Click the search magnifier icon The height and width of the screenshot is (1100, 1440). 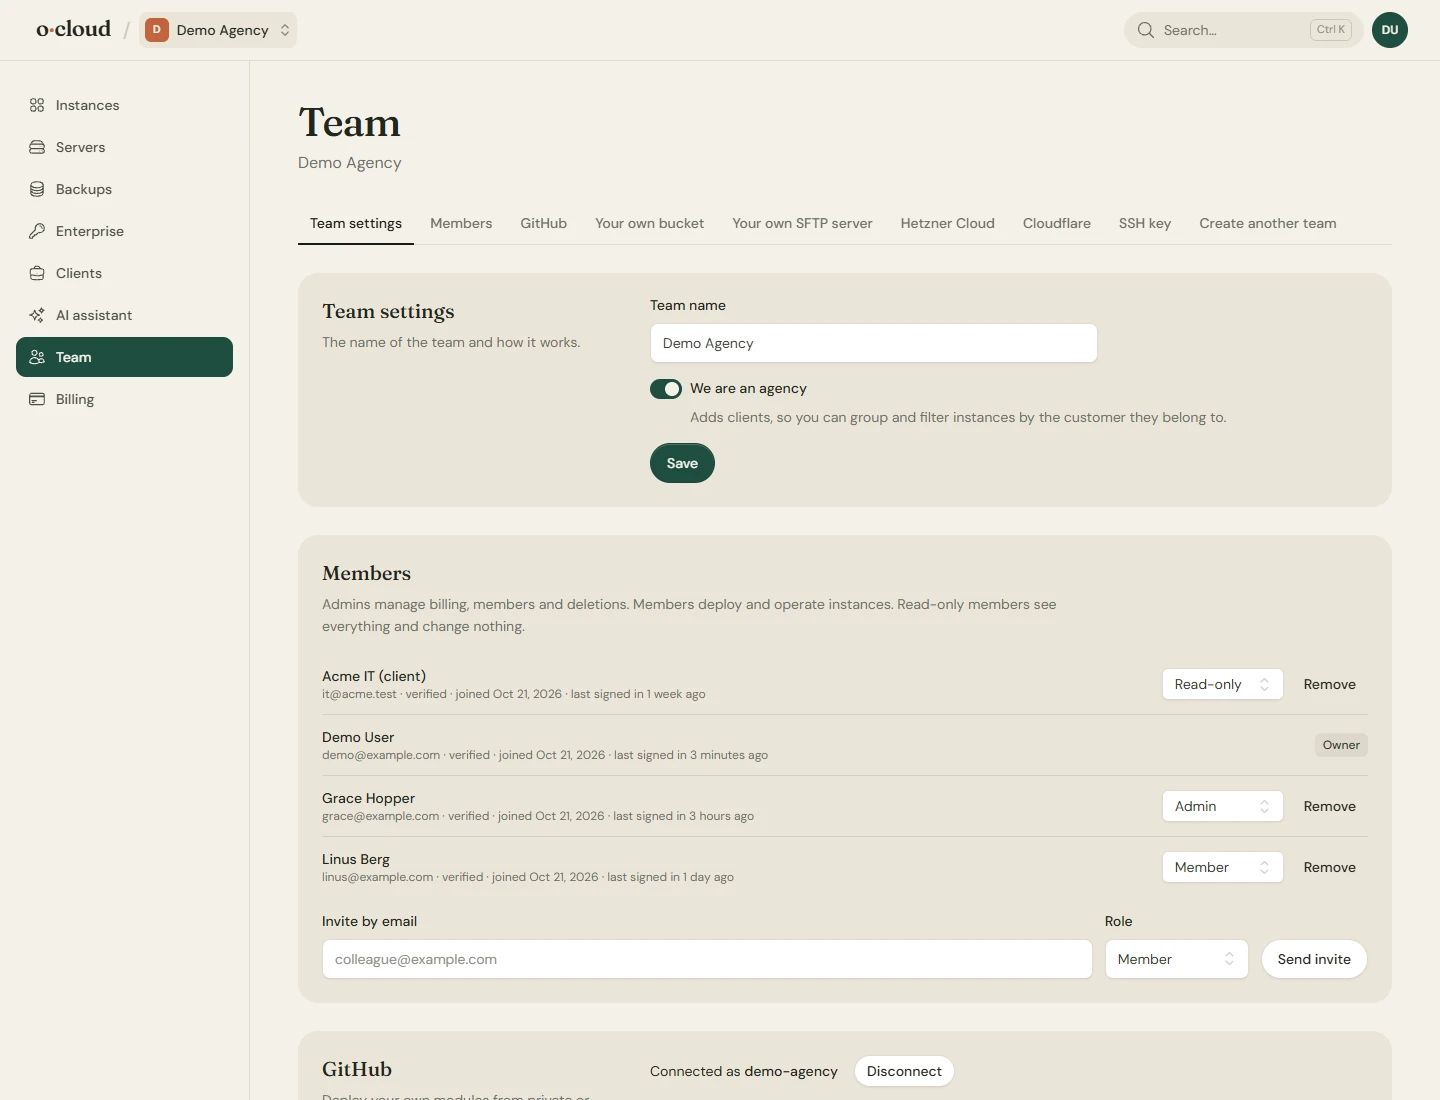(x=1146, y=30)
